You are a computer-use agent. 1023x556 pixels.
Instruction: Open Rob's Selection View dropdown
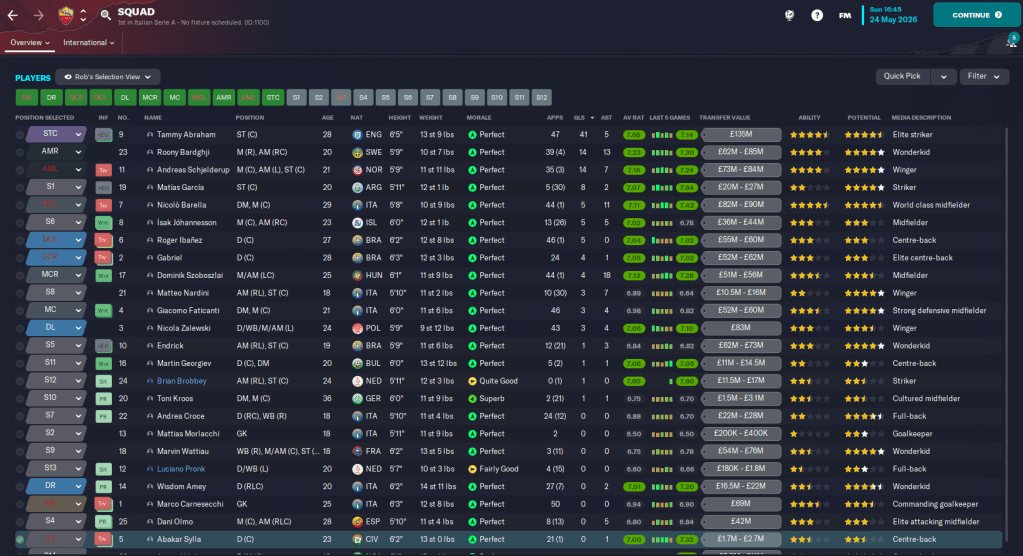(108, 76)
